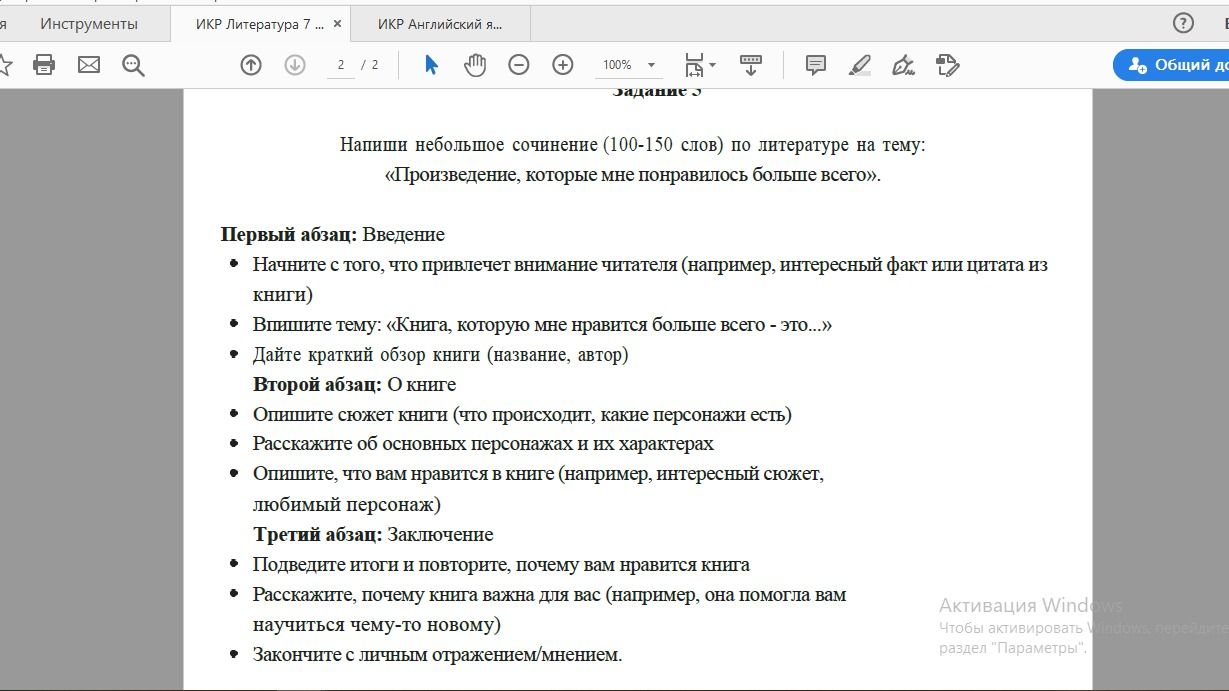Click the share button "Общий до..."
Screen dimensions: 1229x691
tap(1171, 65)
